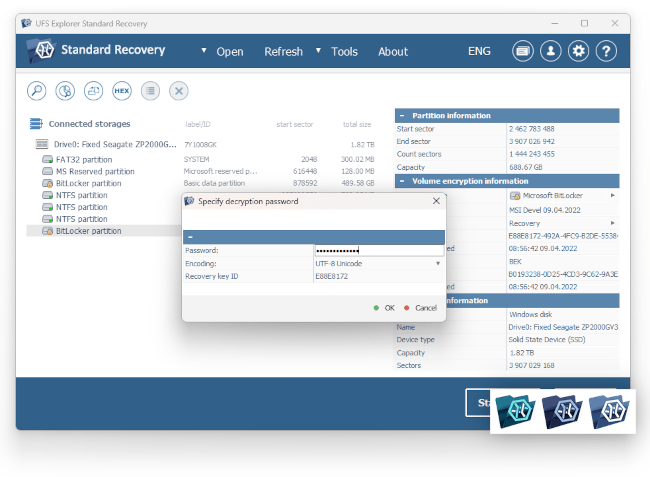650x477 pixels.
Task: Click the teal UFS Explorer folder icon
Action: [515, 411]
